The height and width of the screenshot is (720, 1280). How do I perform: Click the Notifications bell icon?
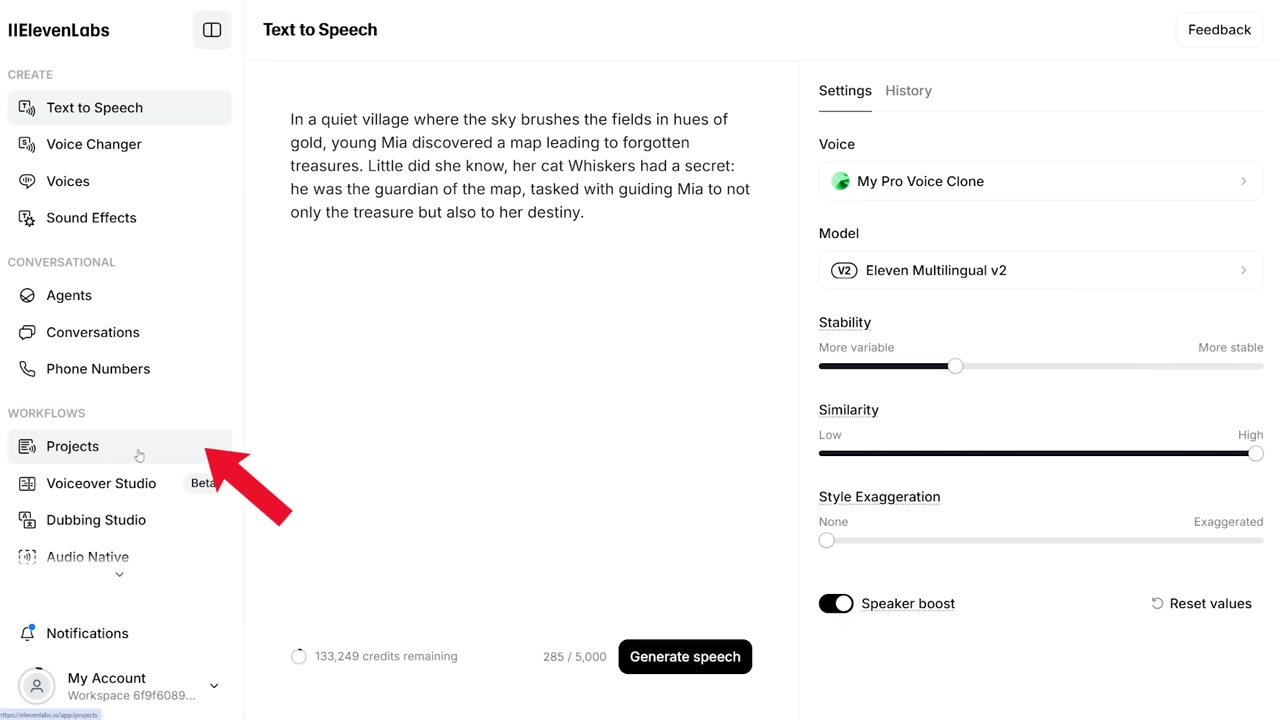click(x=27, y=633)
